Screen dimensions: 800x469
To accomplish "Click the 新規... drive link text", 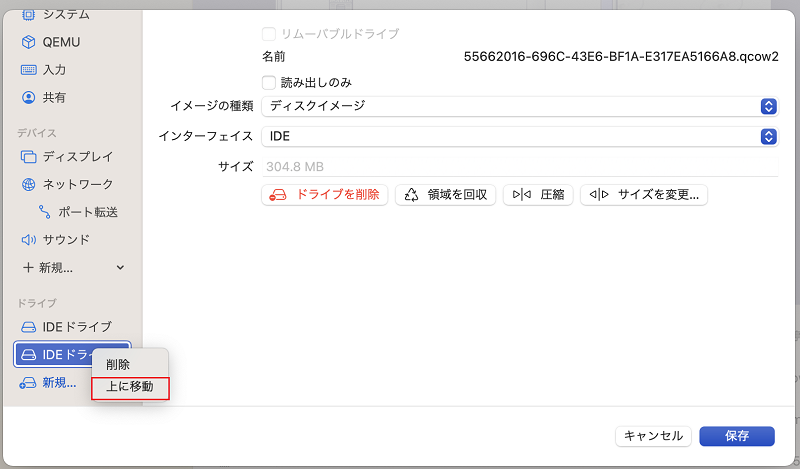I will coord(59,383).
